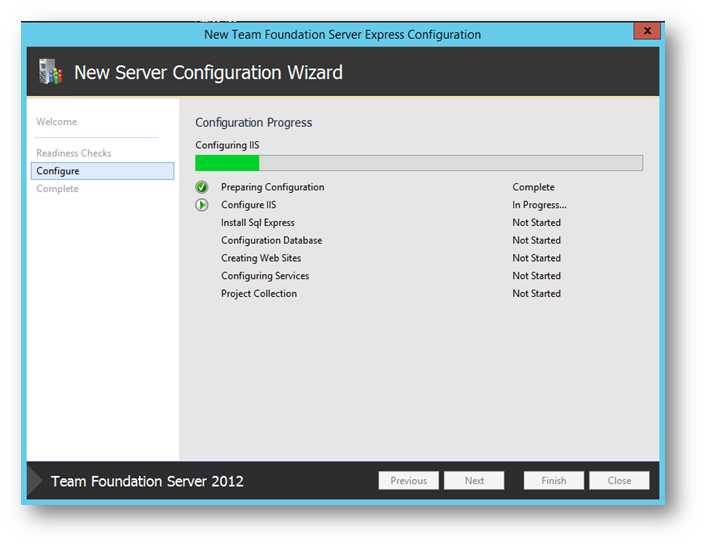Click the Next button
Viewport: 707px width, 547px height.
[x=474, y=481]
